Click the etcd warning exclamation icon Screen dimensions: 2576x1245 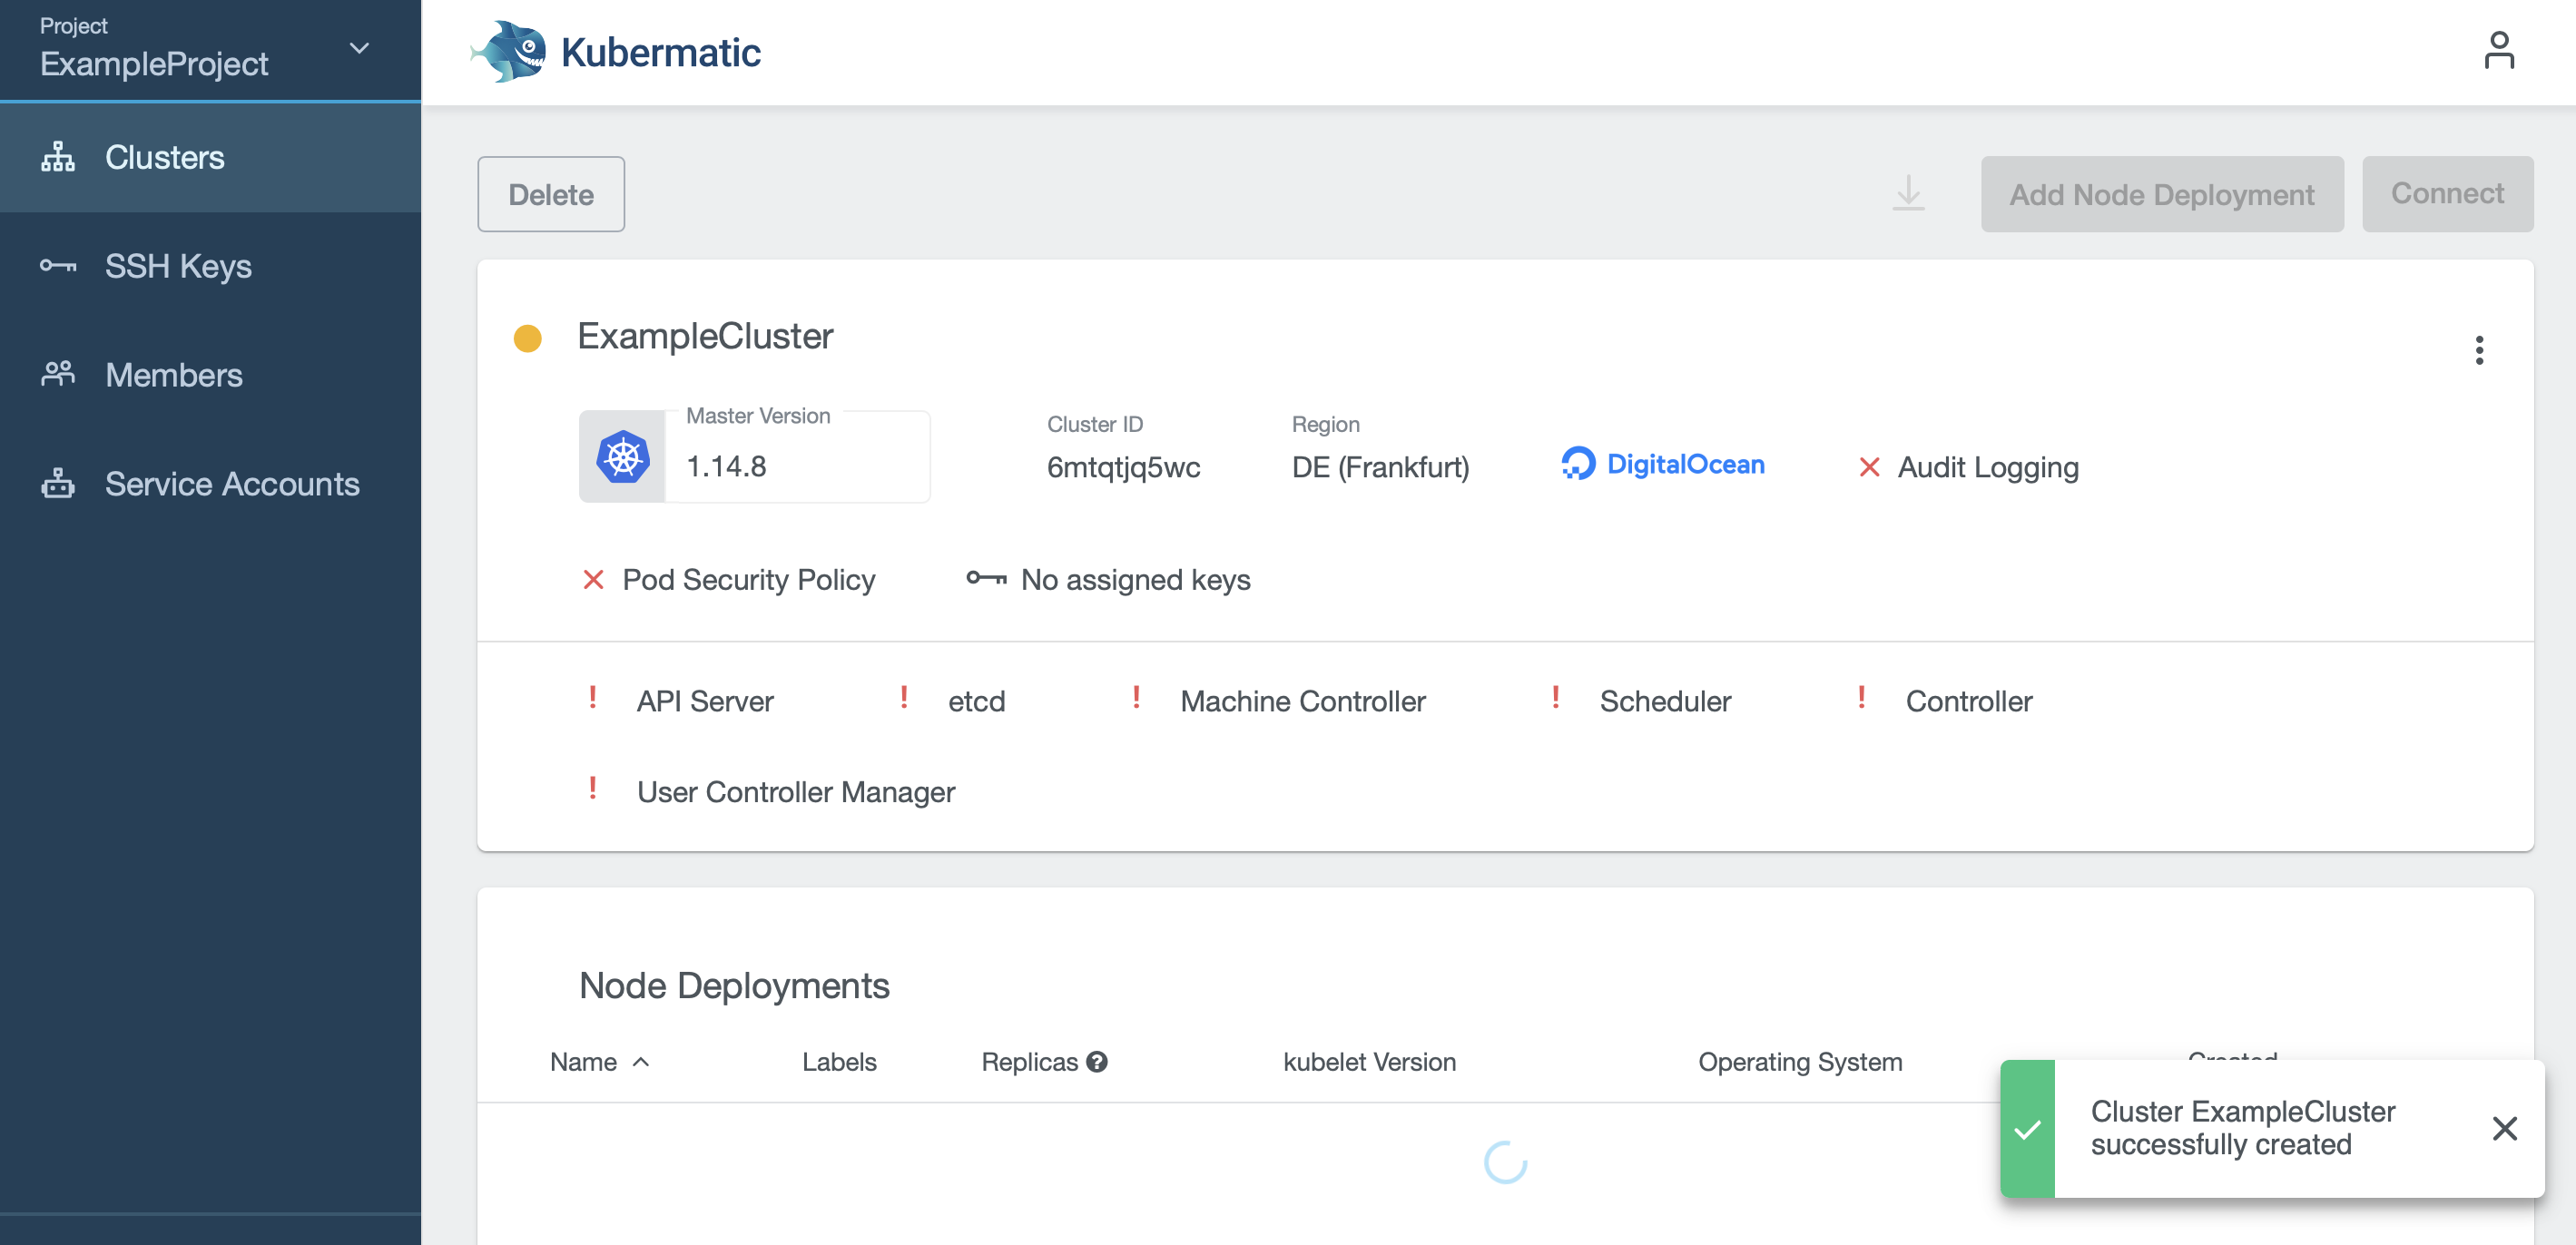[x=904, y=697]
